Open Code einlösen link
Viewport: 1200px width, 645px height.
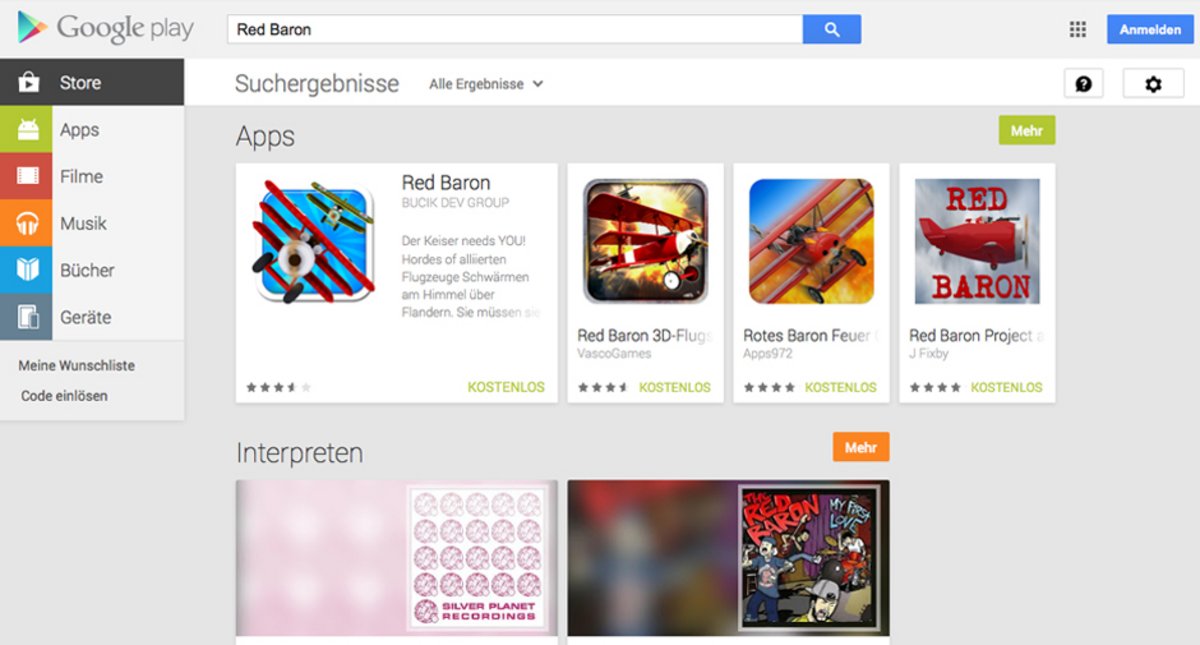64,396
